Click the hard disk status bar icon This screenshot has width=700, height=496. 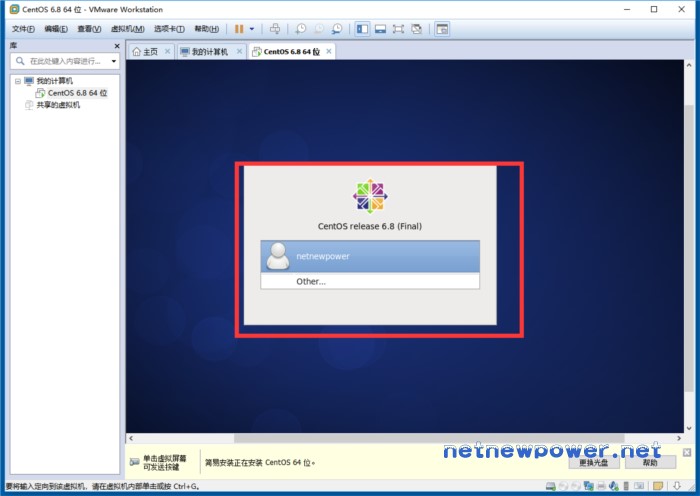tap(551, 486)
